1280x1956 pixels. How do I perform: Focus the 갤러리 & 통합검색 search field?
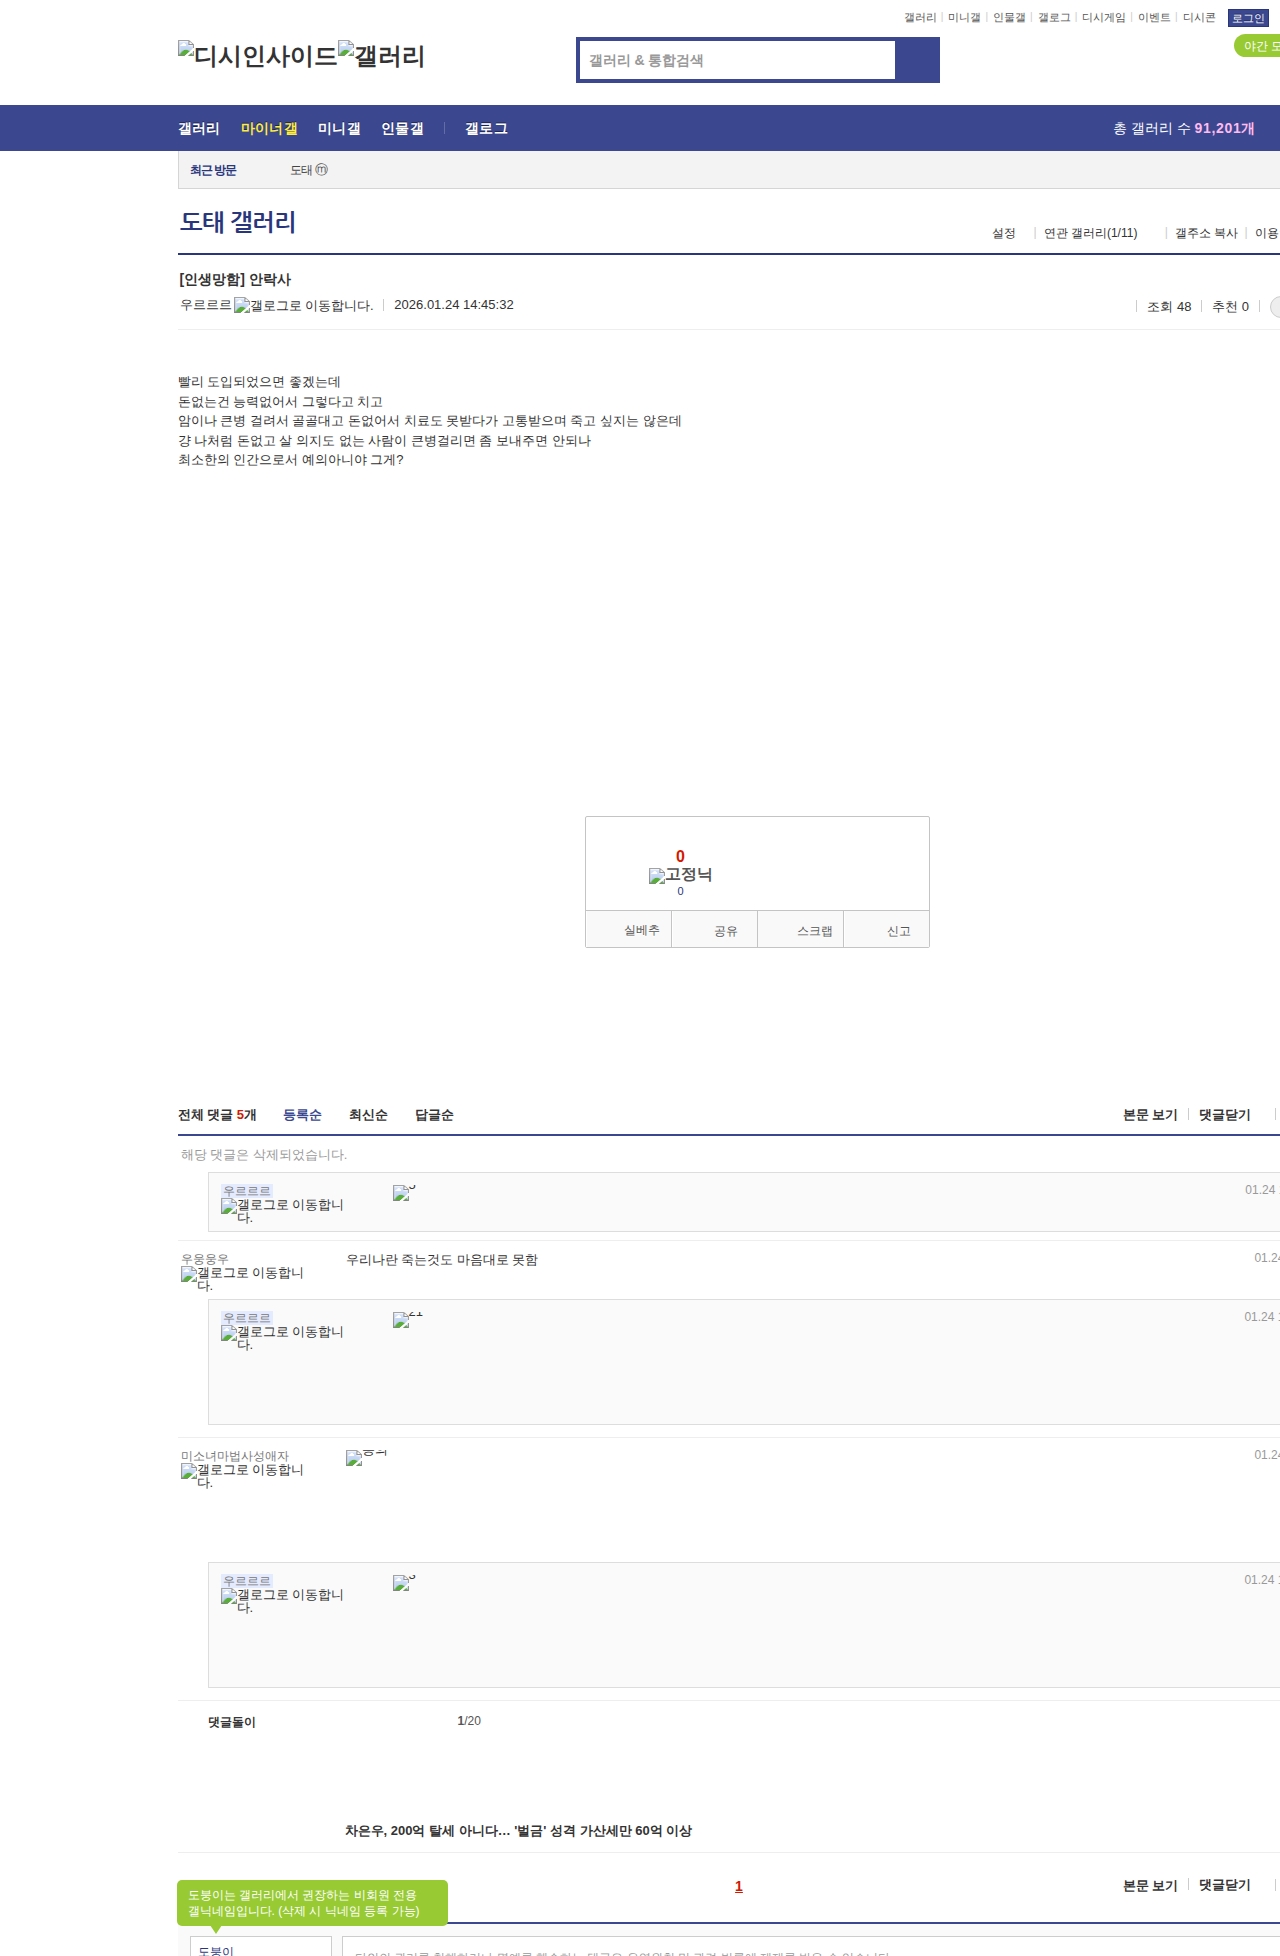[x=737, y=60]
